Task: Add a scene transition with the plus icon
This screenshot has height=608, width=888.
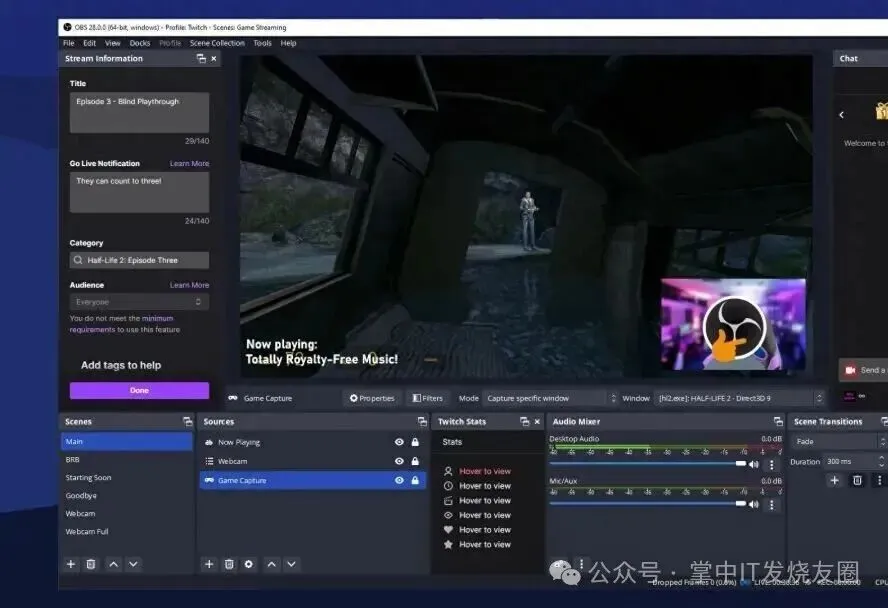Action: 834,480
